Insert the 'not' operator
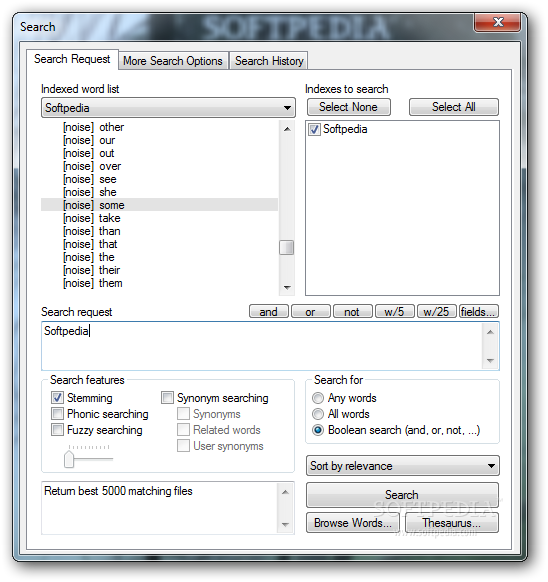The width and height of the screenshot is (548, 582). [352, 312]
